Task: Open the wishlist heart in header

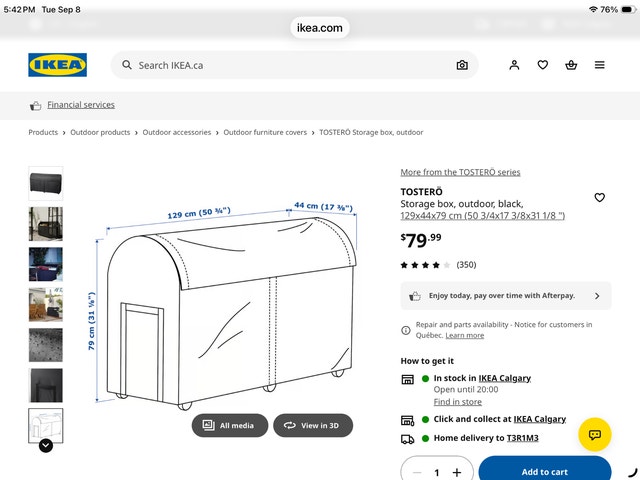Action: 542,65
